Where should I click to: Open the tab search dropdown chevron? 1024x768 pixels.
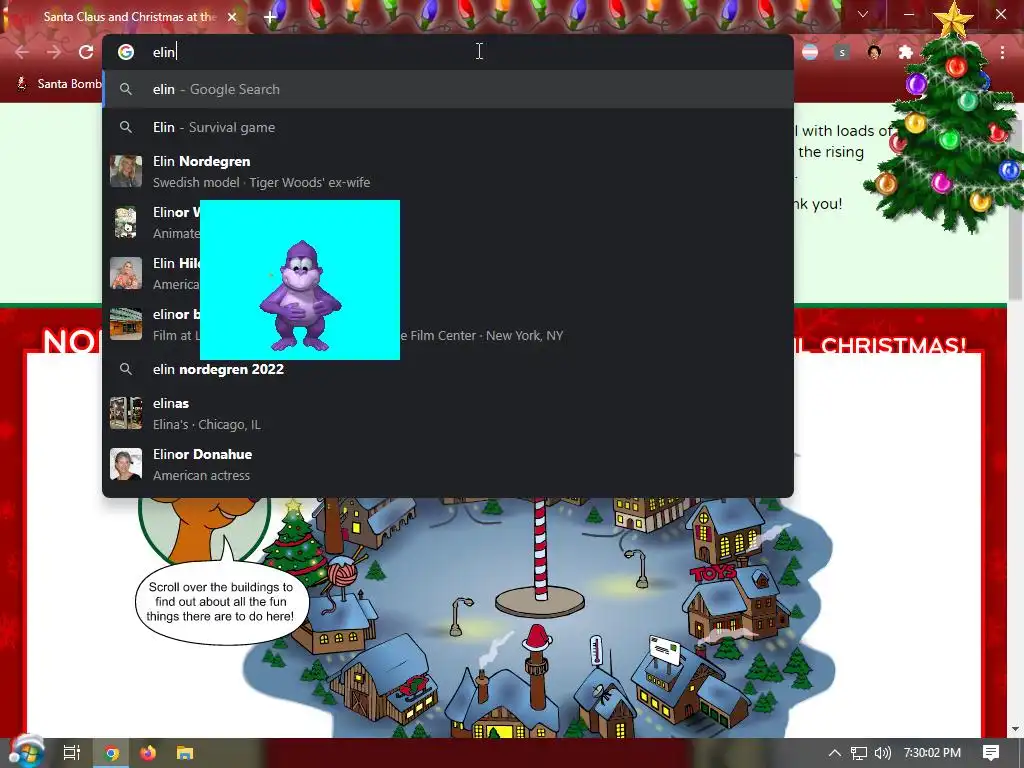pyautogui.click(x=863, y=14)
